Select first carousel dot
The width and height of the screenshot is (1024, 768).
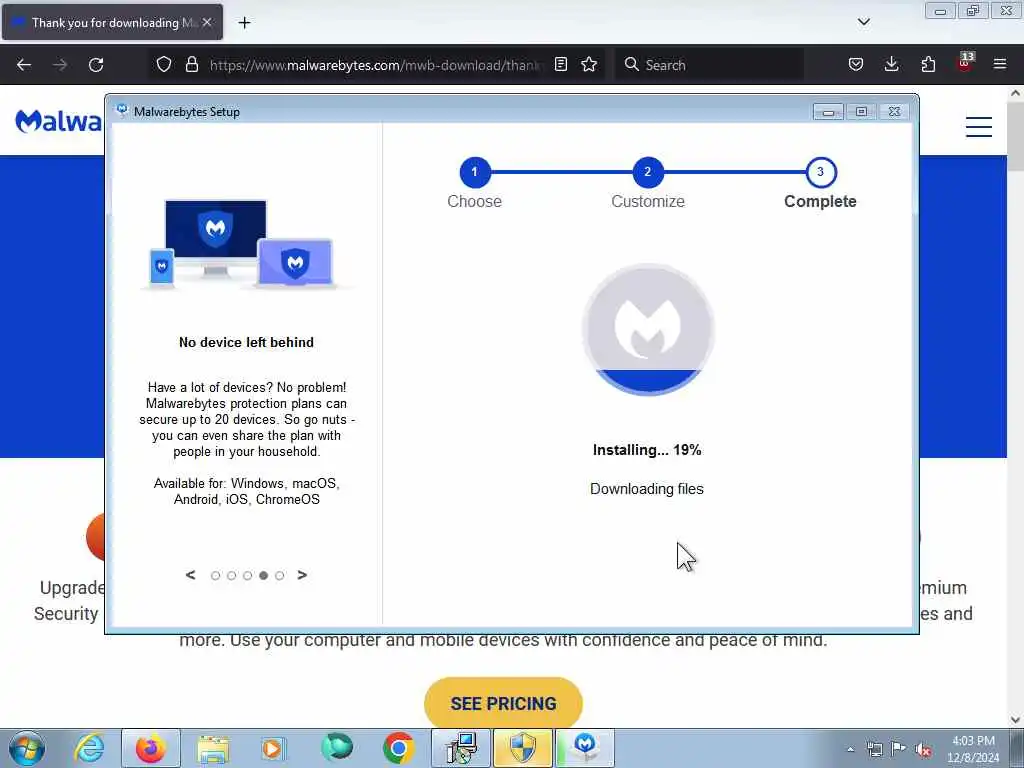(216, 575)
